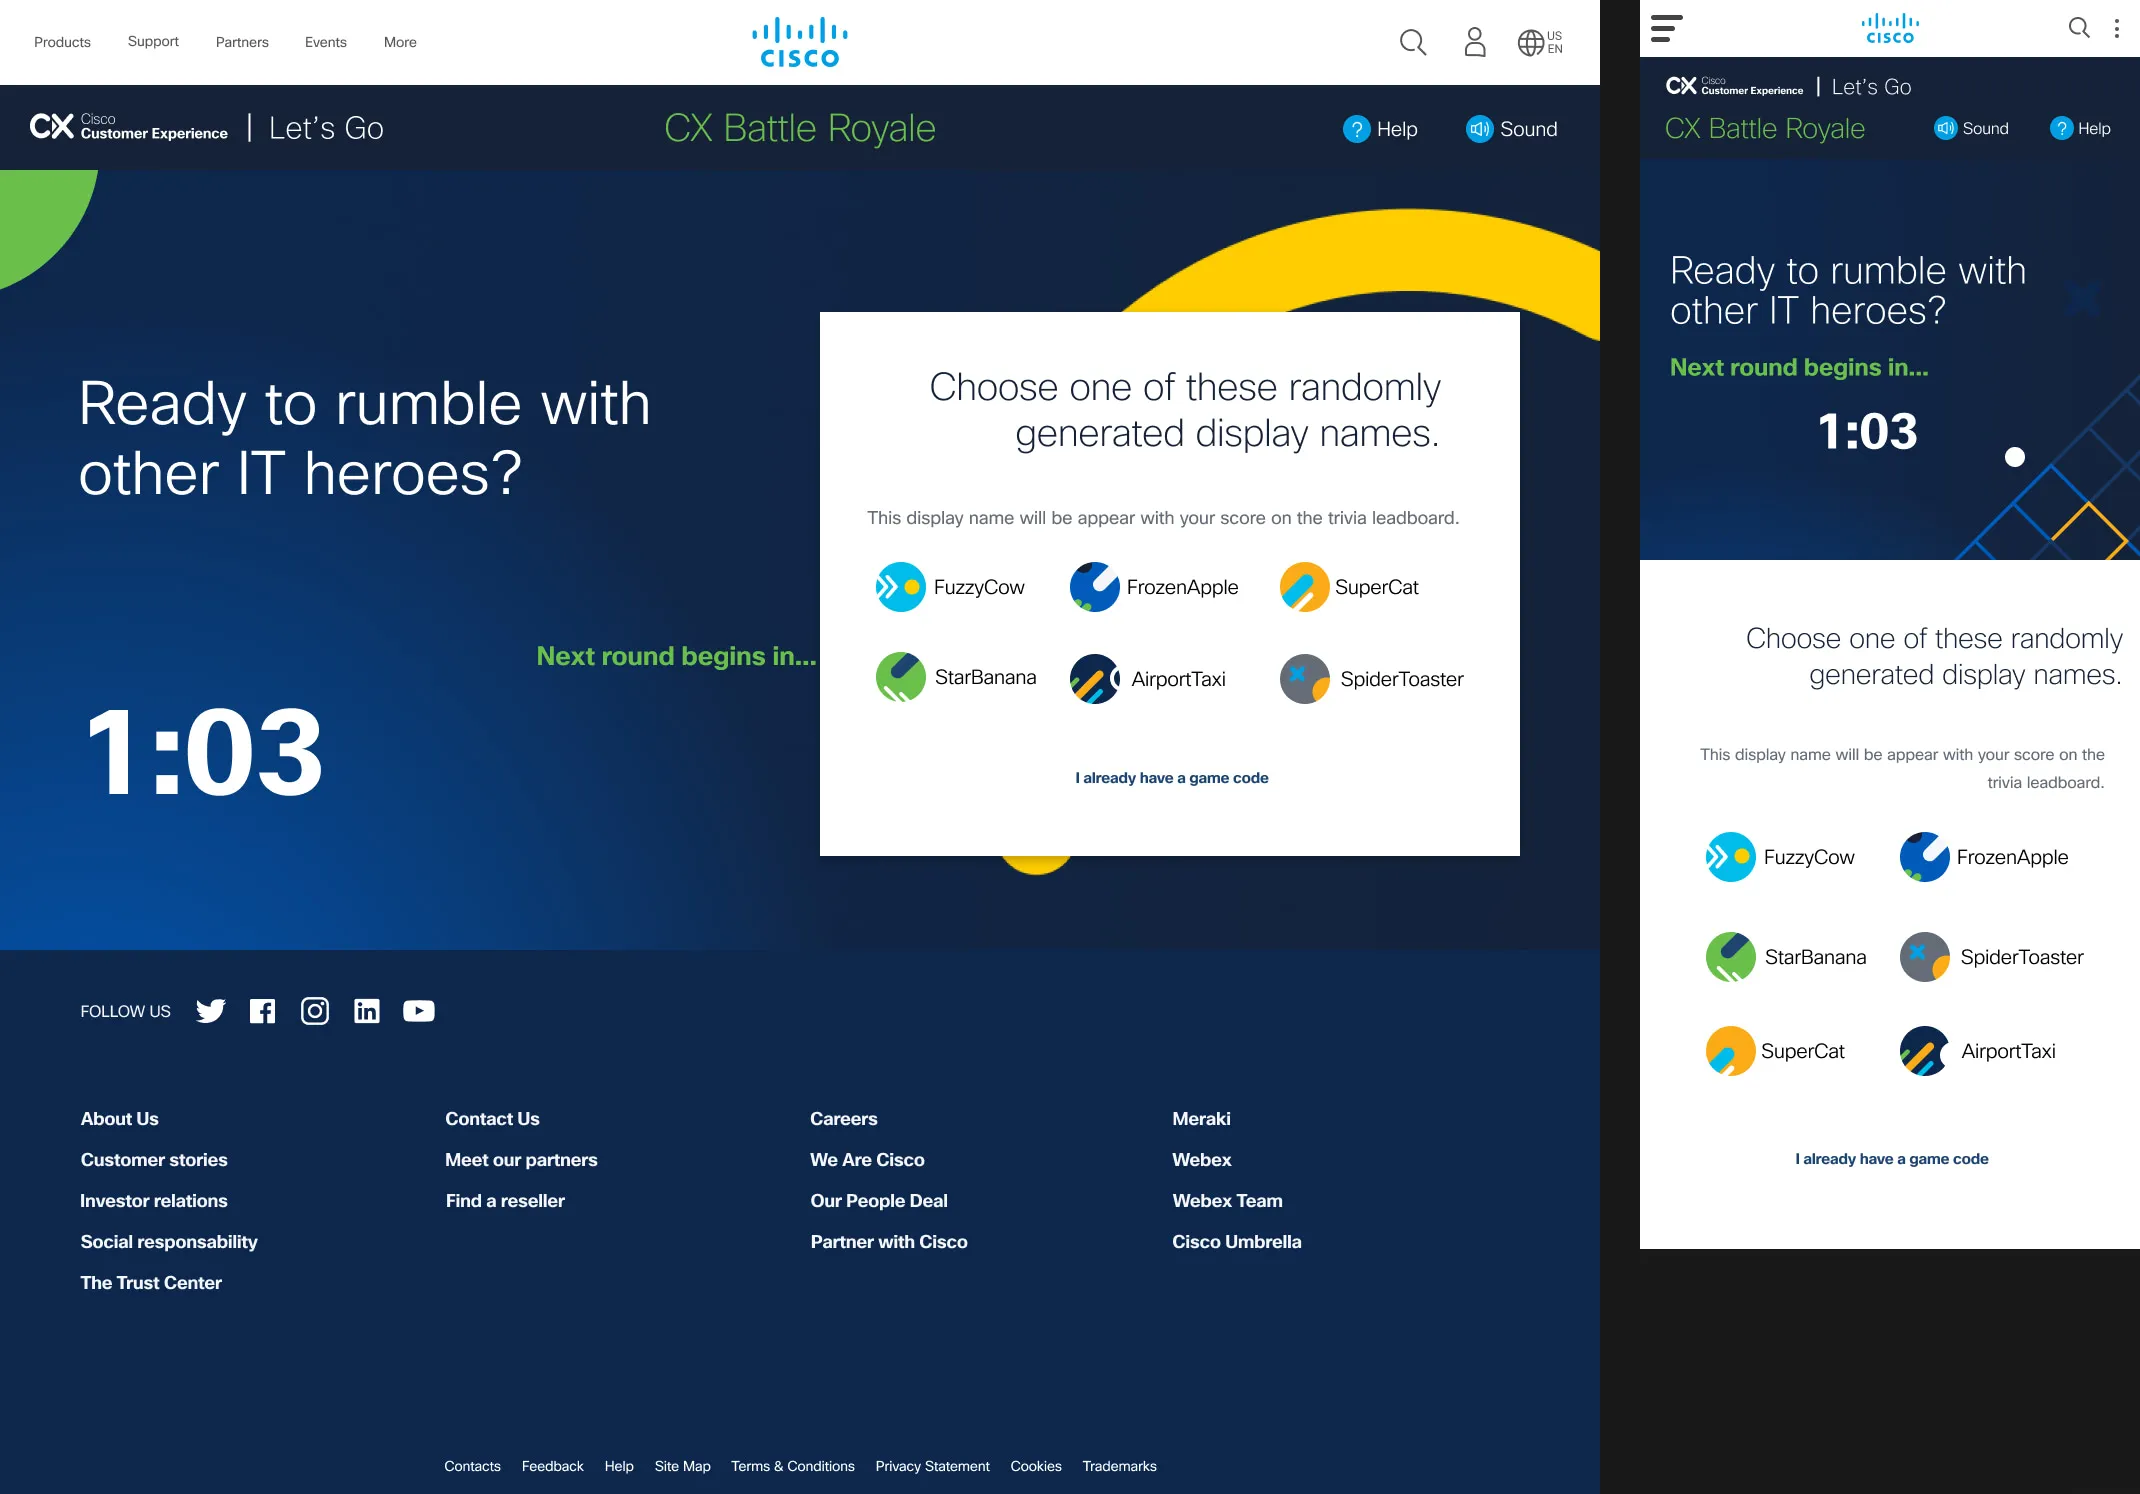Pick the AirportTaxi avatar in mobile view
This screenshot has width=2140, height=1494.
tap(1924, 1051)
